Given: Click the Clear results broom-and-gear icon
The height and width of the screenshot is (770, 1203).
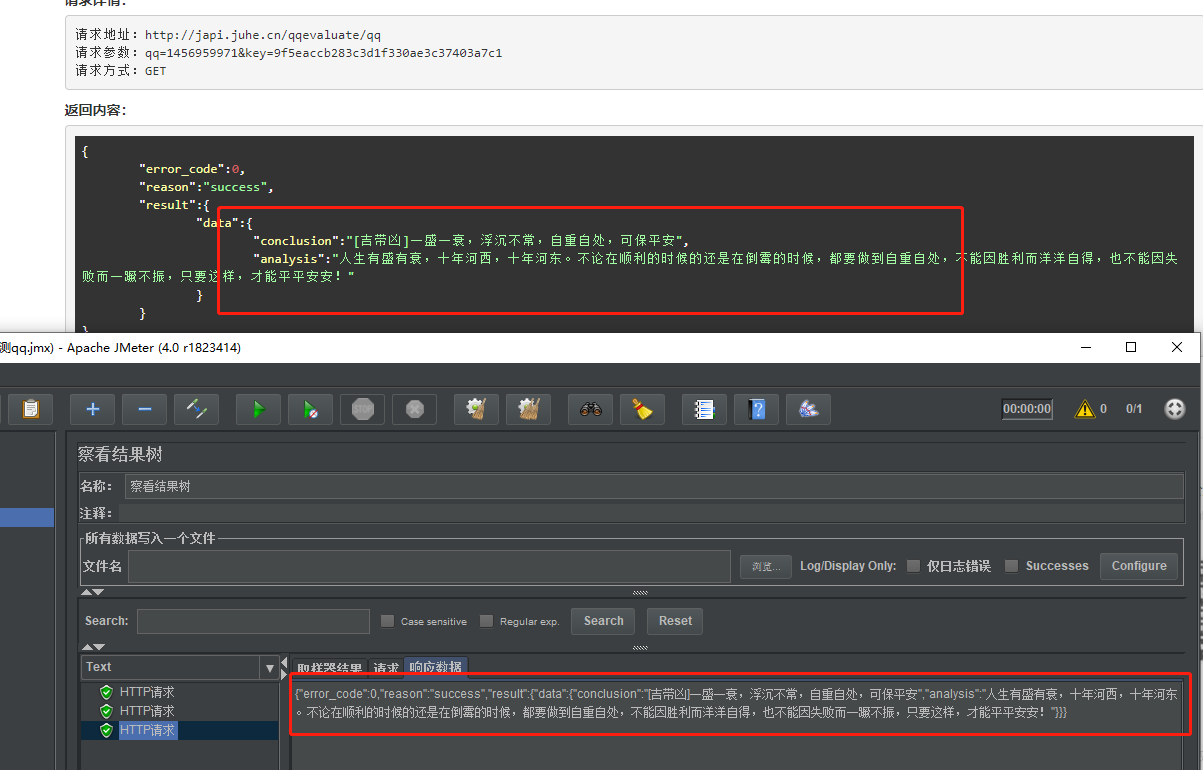Looking at the screenshot, I should [477, 409].
